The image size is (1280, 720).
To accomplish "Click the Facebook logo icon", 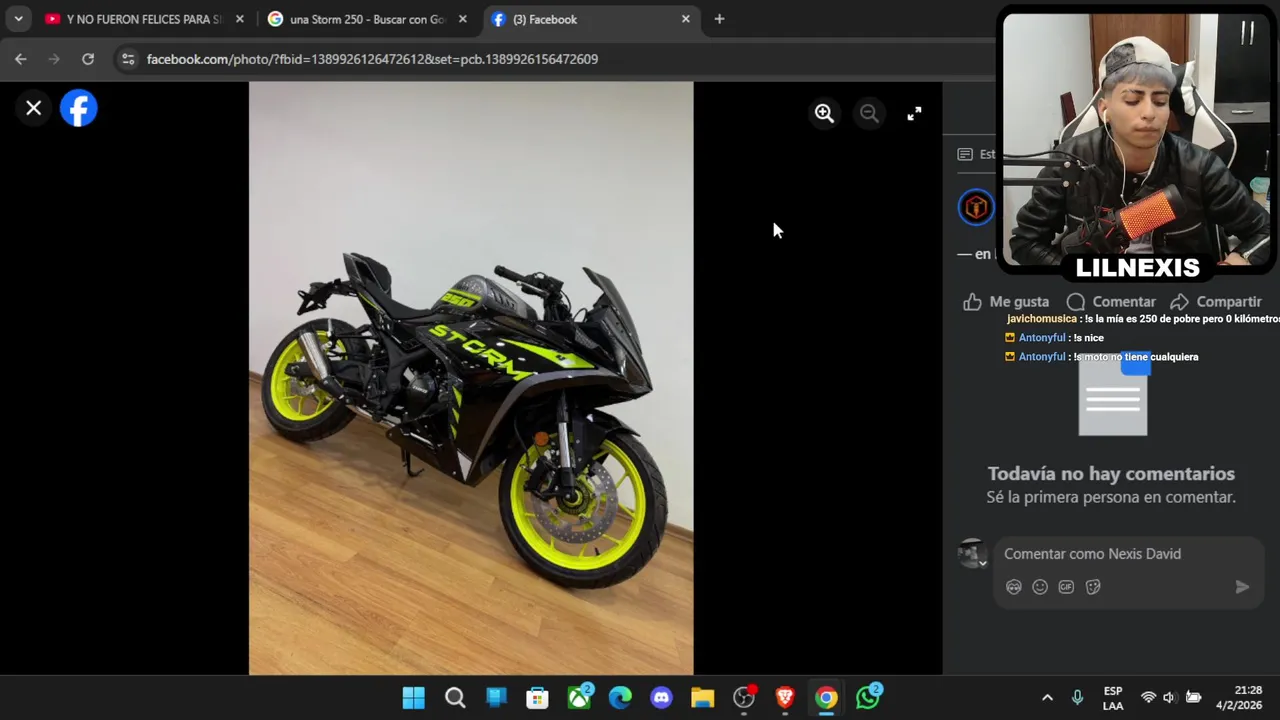I will (79, 108).
